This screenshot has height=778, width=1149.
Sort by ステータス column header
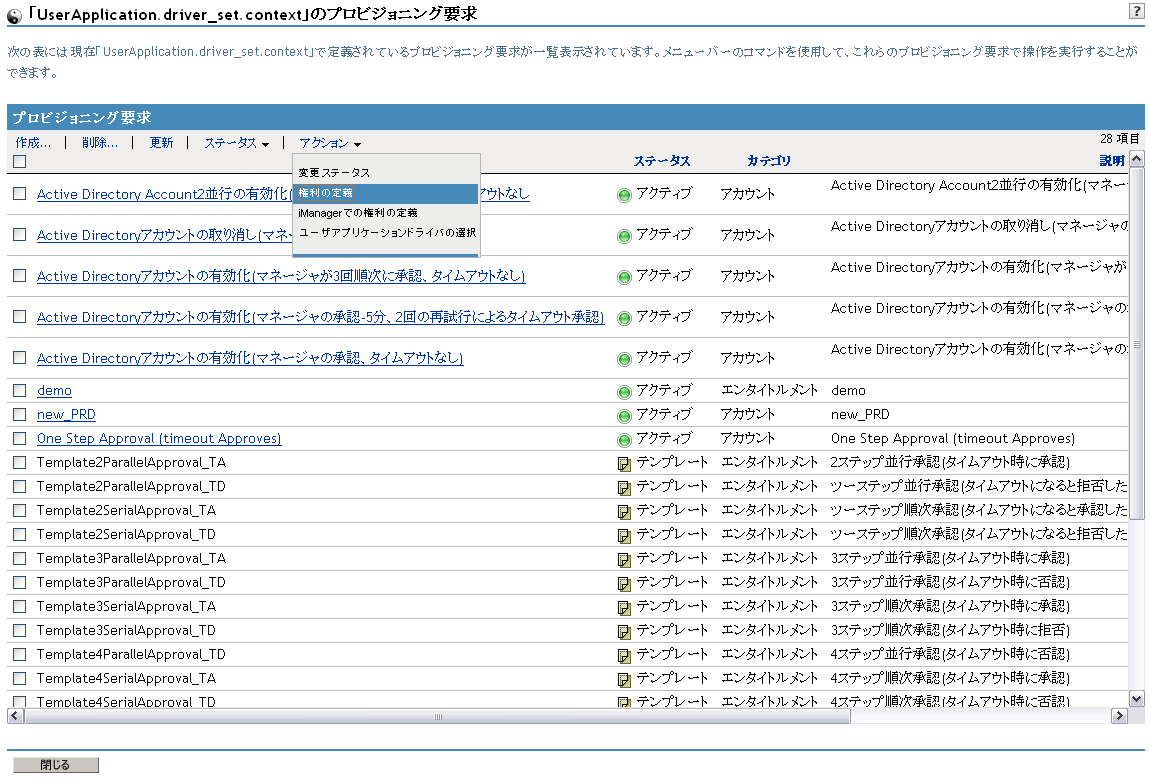coord(662,160)
